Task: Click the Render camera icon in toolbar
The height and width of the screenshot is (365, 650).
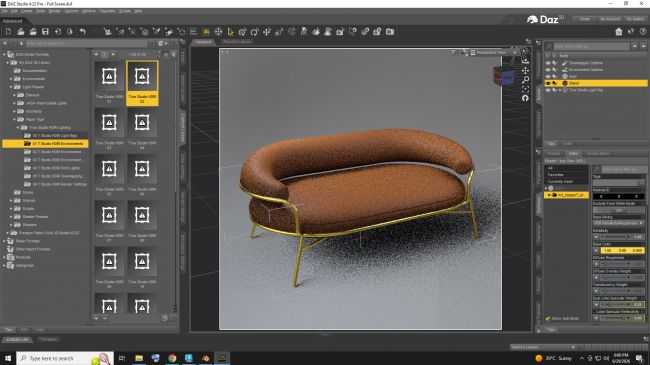Action: (390, 32)
